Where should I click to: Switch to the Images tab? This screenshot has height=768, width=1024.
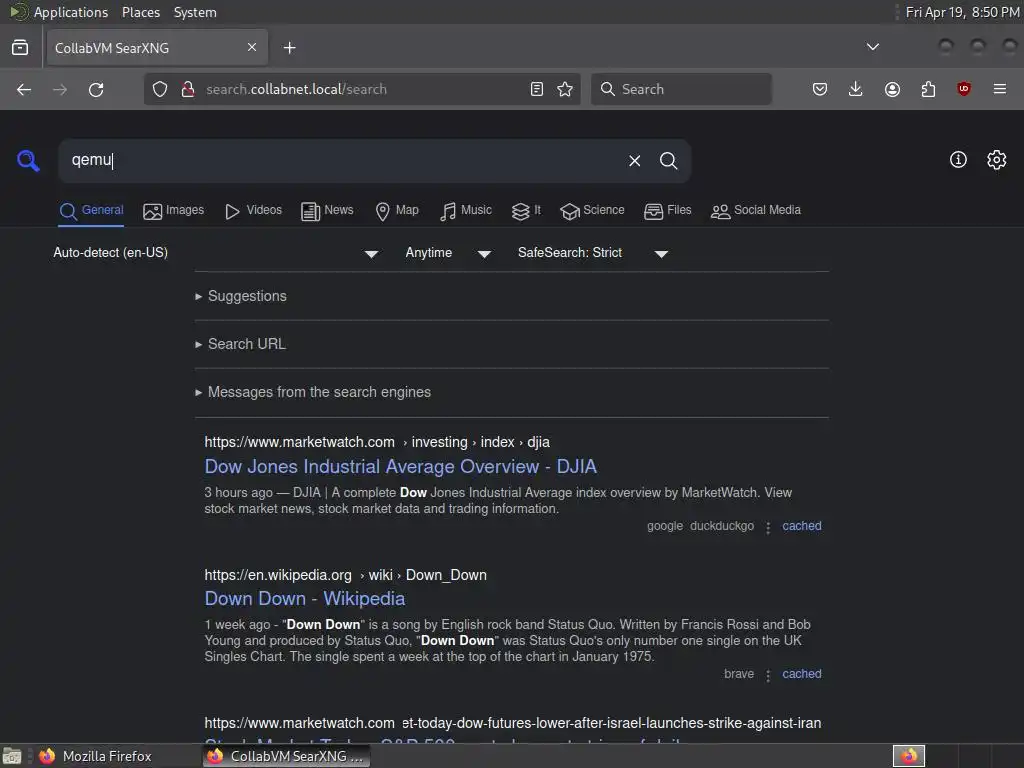pos(174,210)
